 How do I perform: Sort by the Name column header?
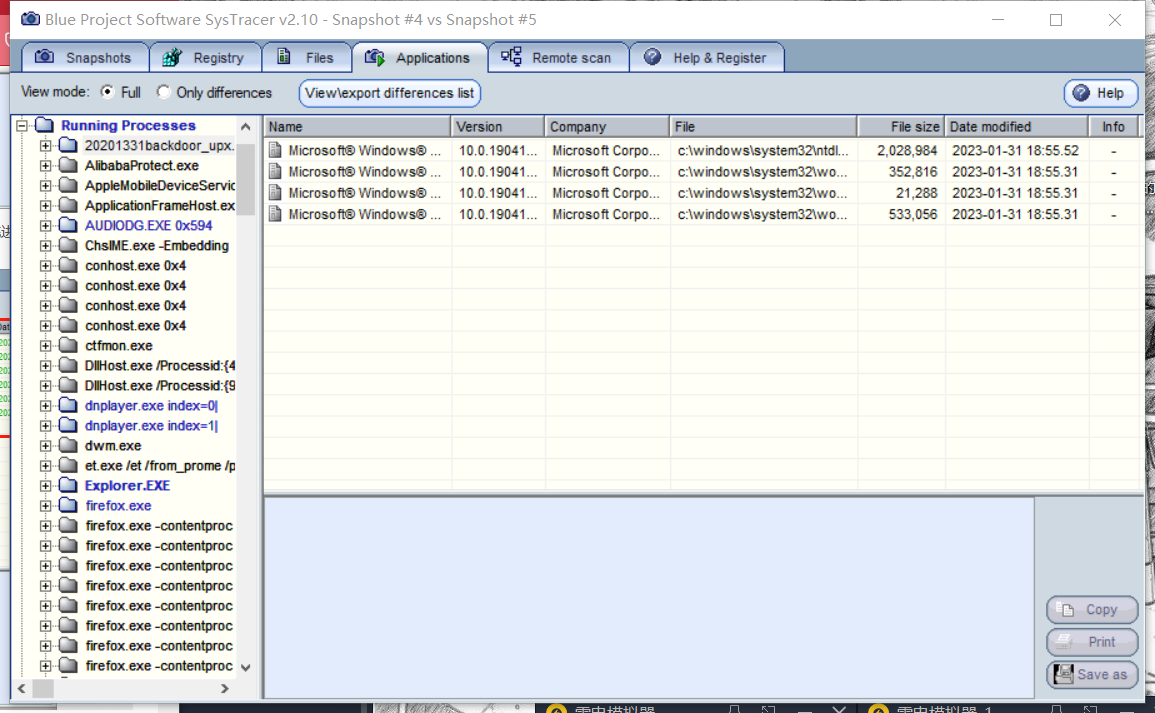(357, 127)
